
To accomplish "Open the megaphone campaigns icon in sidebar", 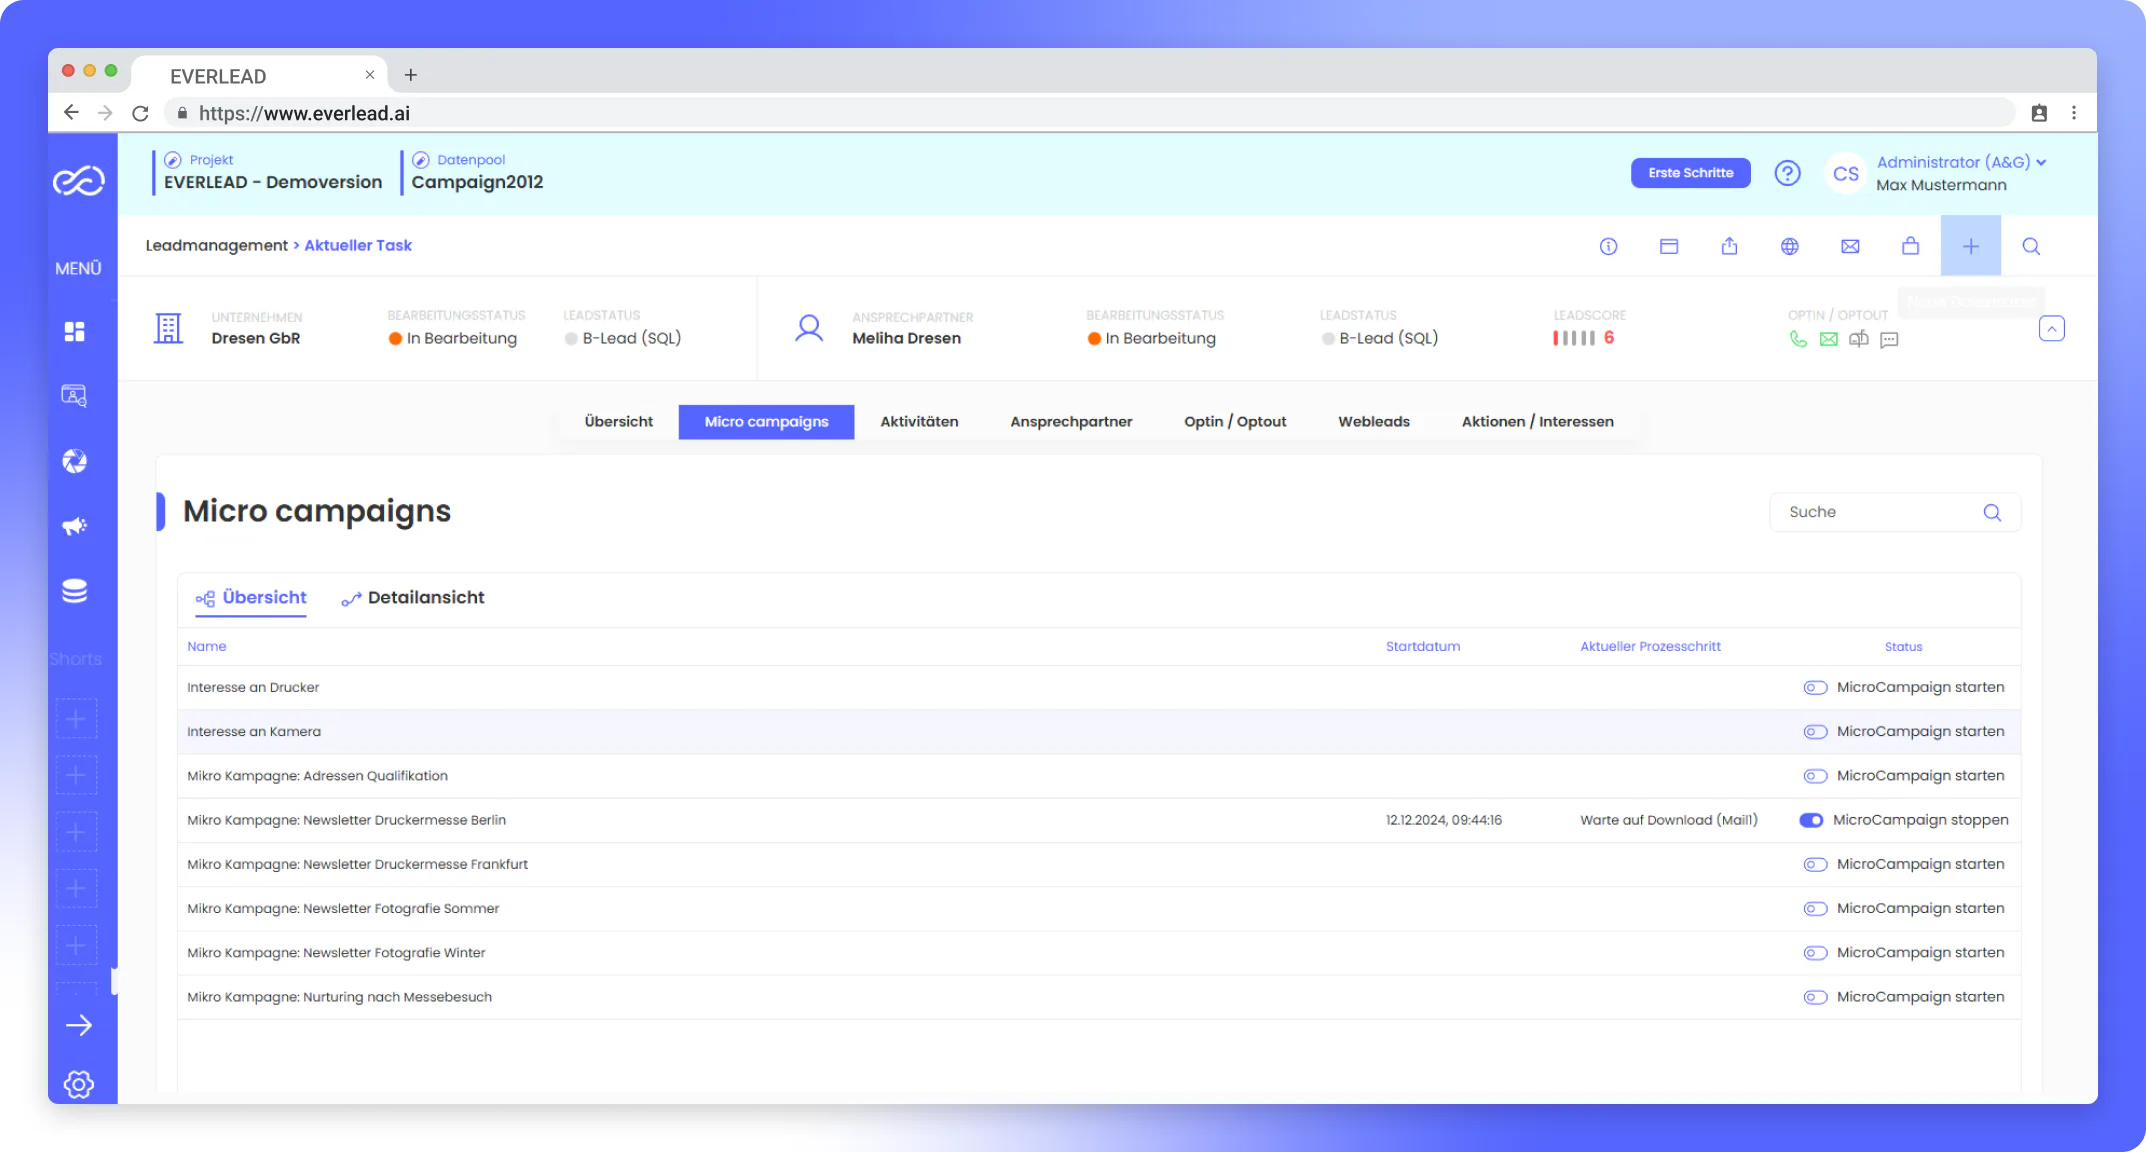I will pyautogui.click(x=75, y=526).
